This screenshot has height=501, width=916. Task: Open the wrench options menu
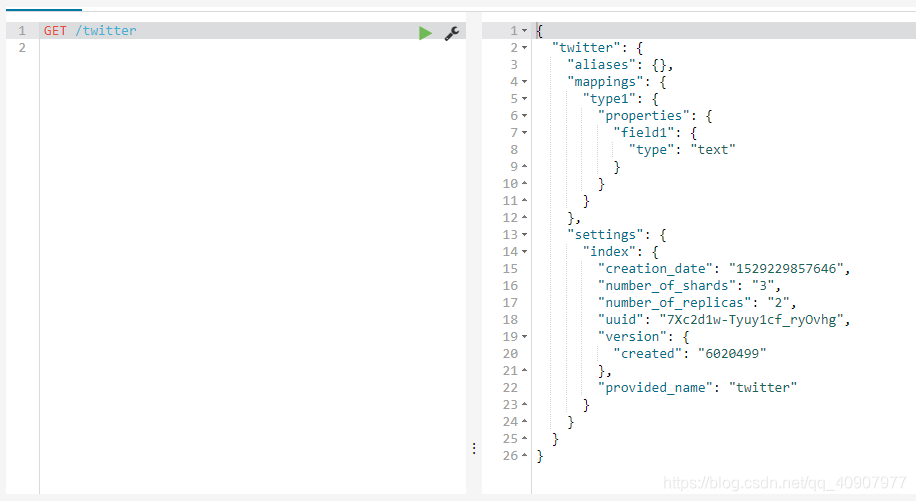coord(452,33)
